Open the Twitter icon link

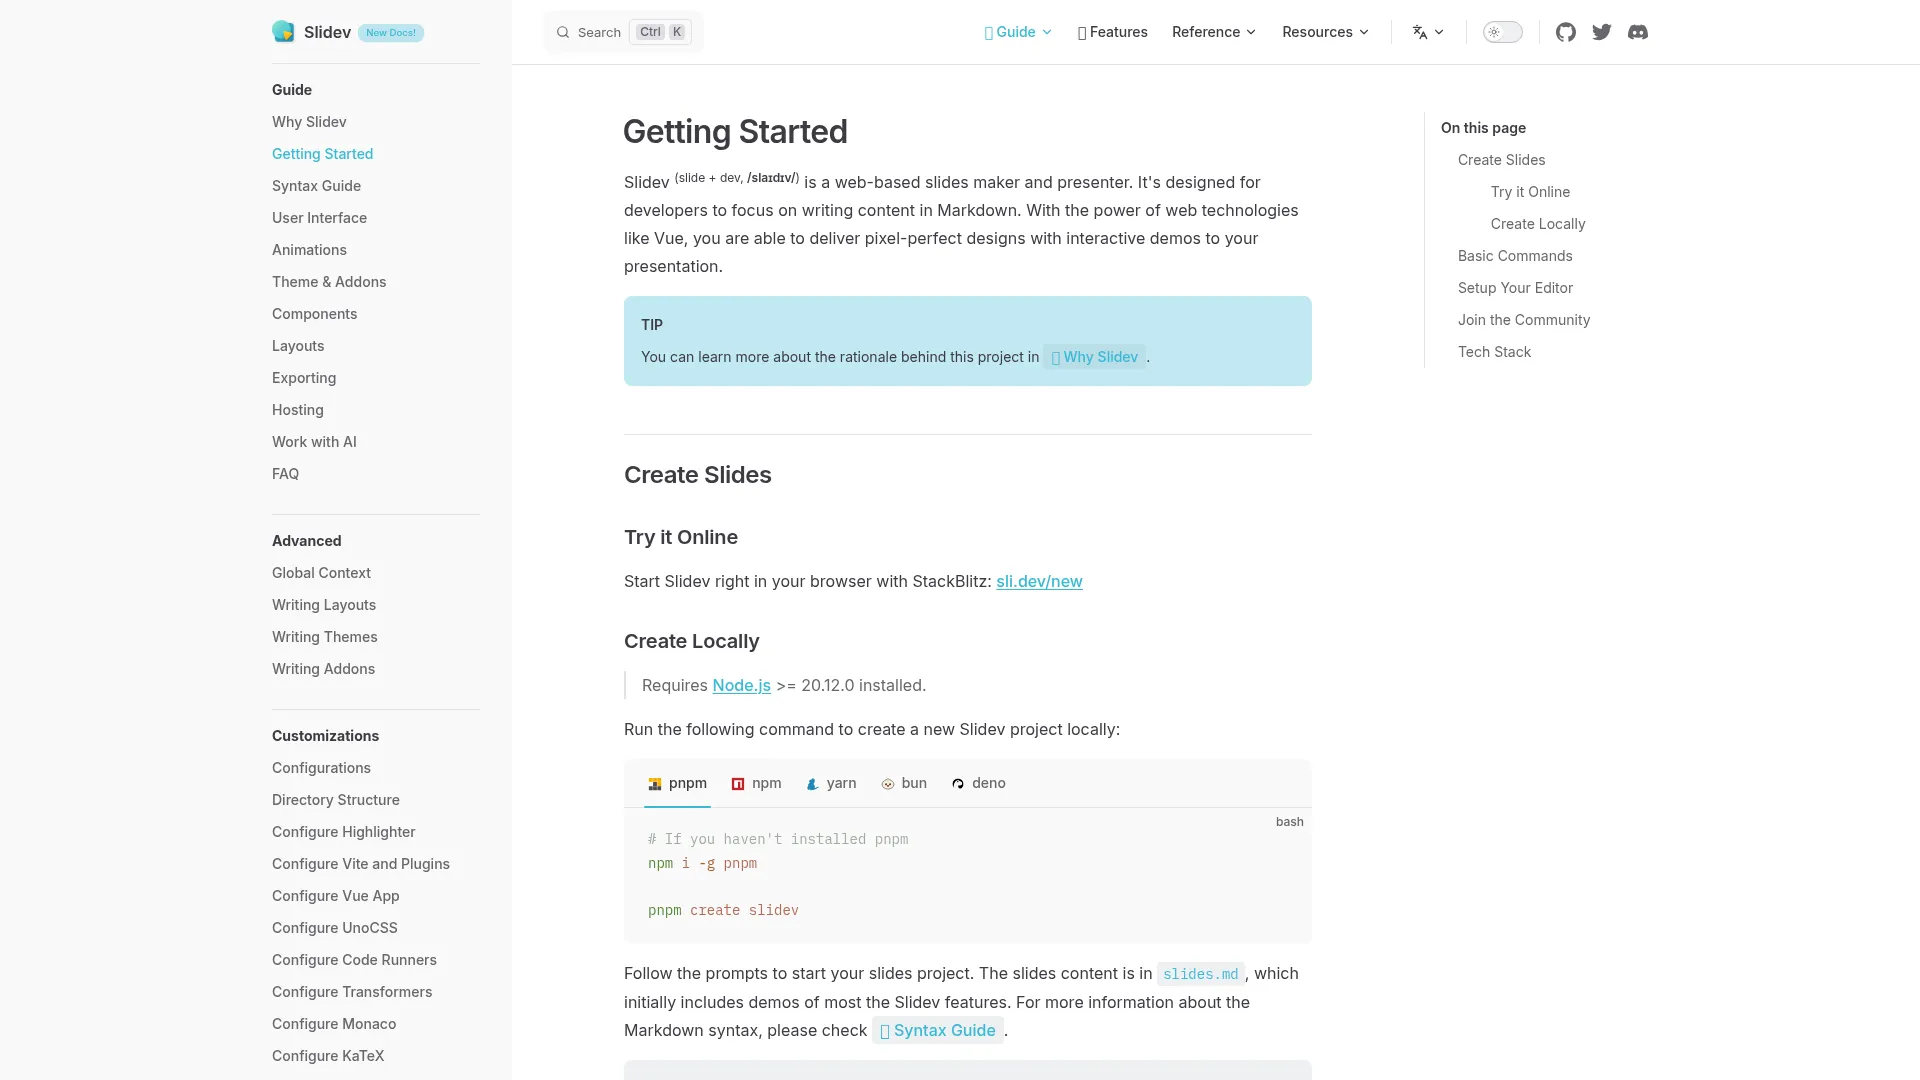point(1602,32)
